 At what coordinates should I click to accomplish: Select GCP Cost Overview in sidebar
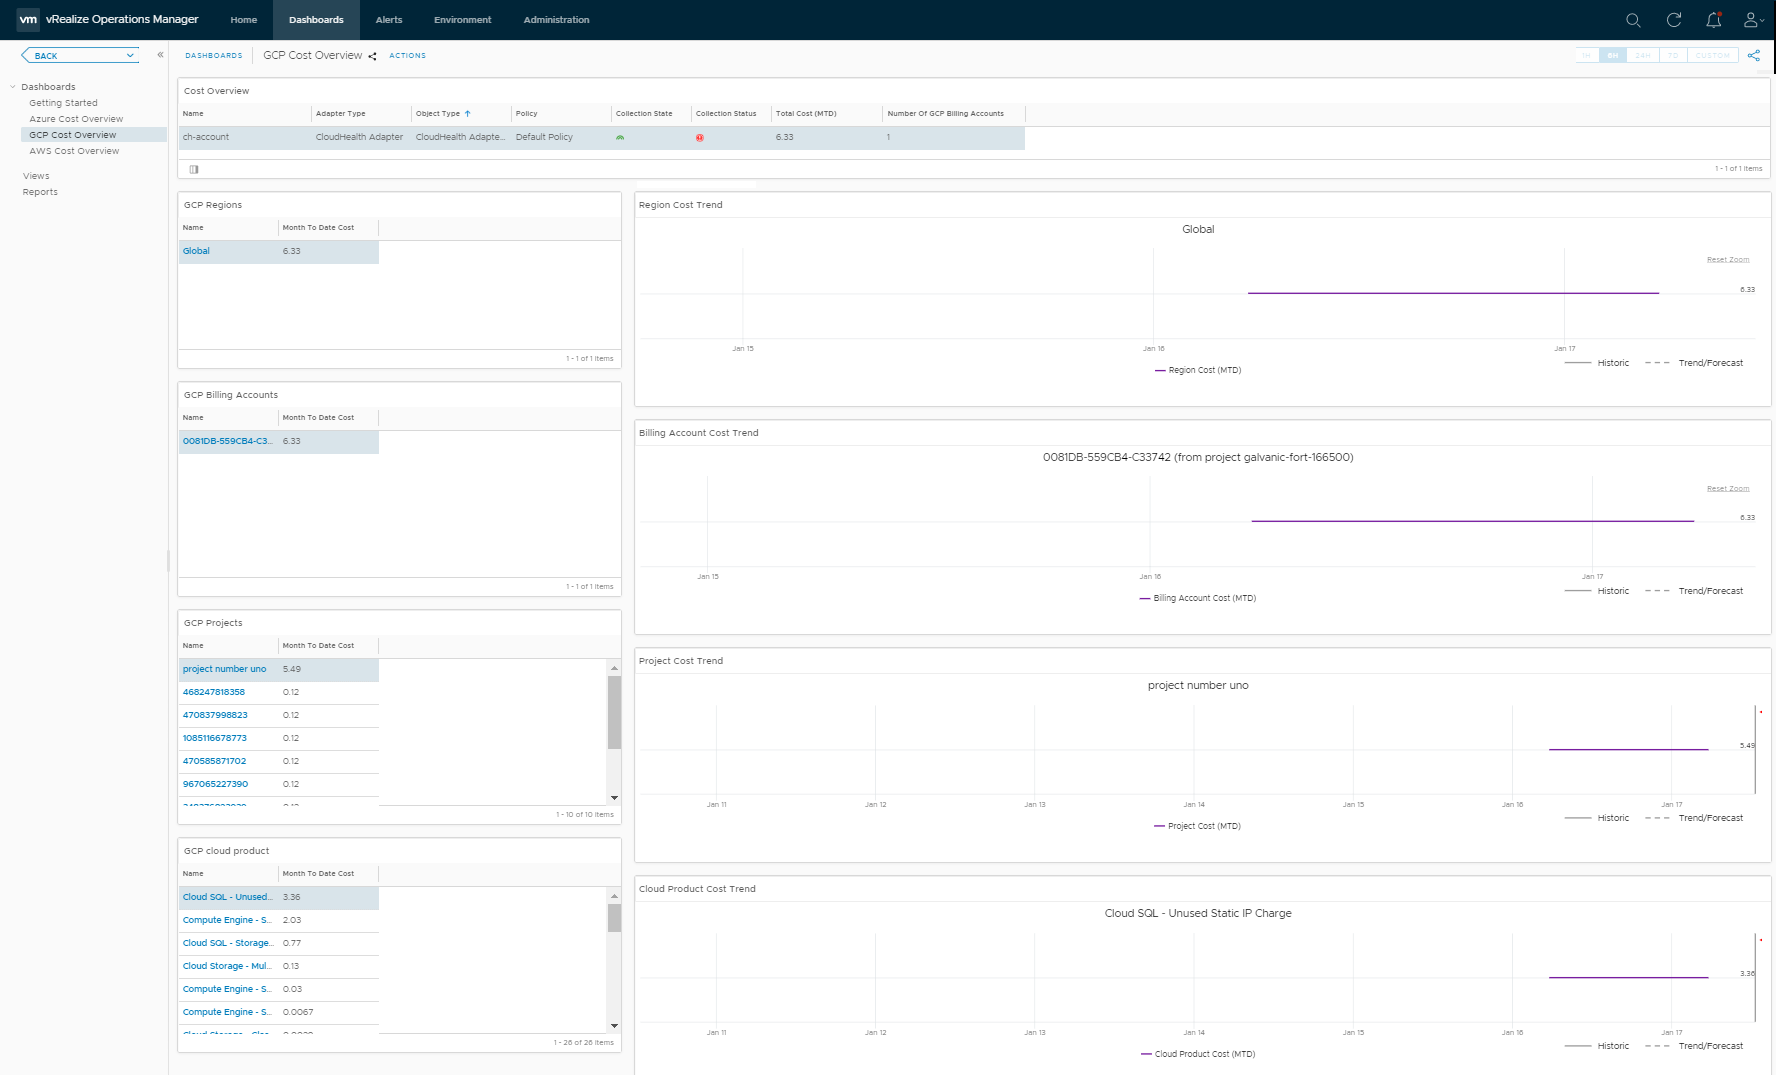pos(73,135)
